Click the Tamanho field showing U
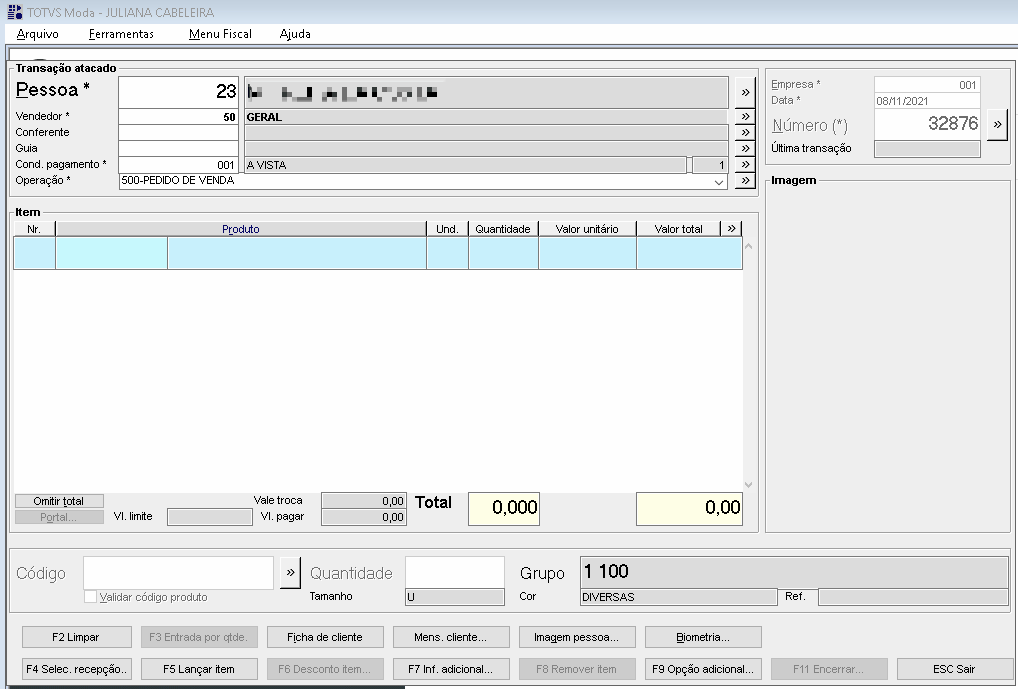Screen dimensions: 1018x689 (455, 597)
